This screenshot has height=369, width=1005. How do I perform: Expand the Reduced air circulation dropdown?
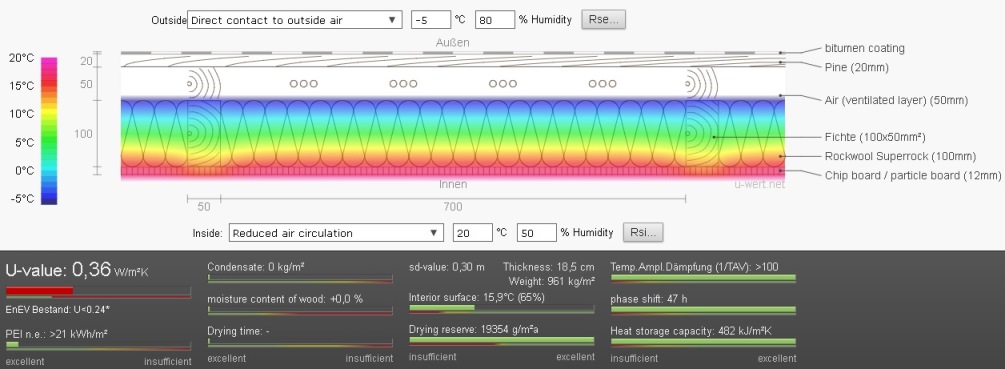point(336,233)
